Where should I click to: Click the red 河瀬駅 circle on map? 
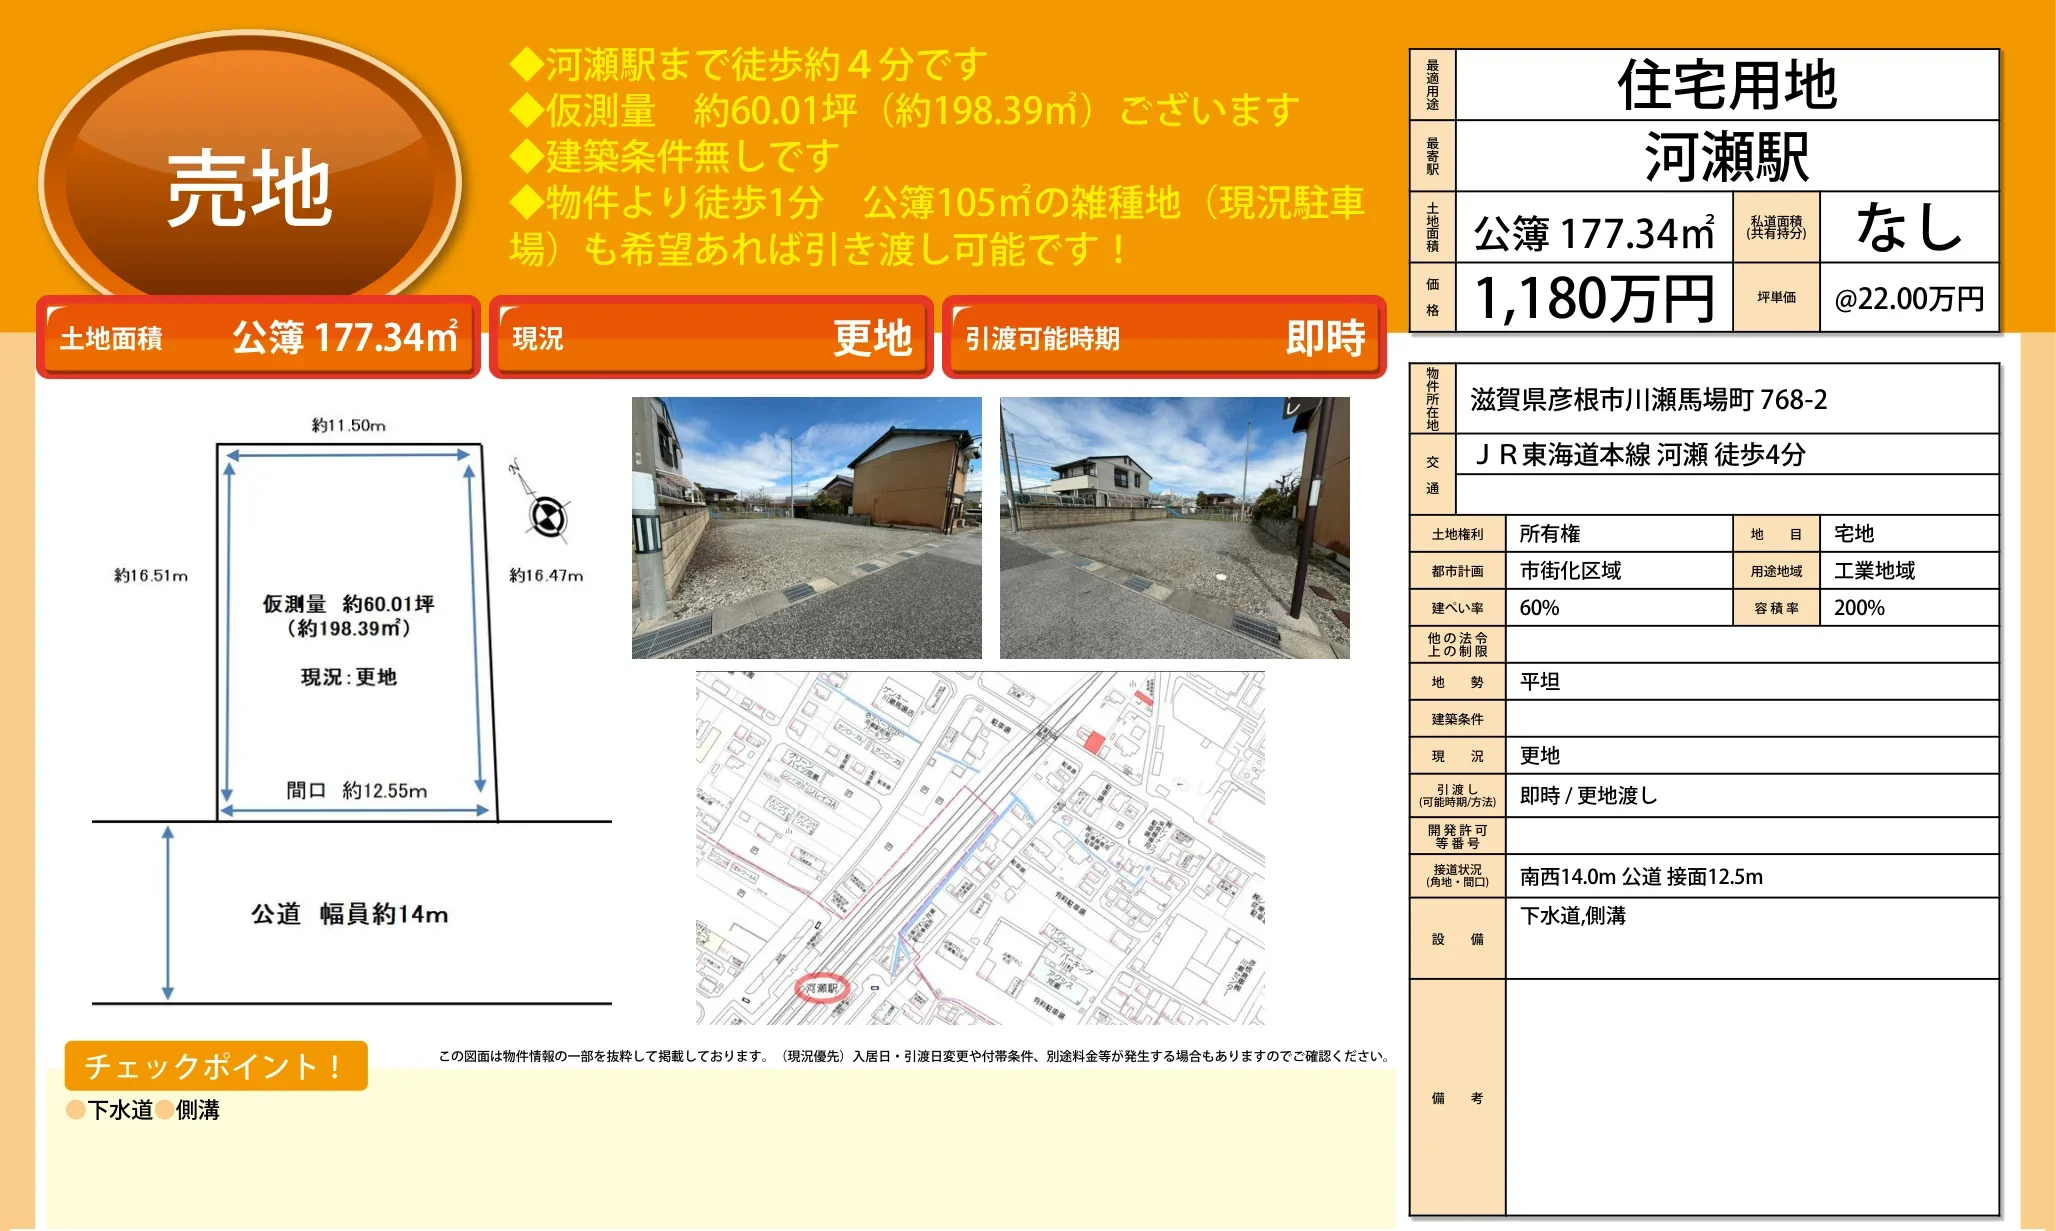click(x=821, y=988)
